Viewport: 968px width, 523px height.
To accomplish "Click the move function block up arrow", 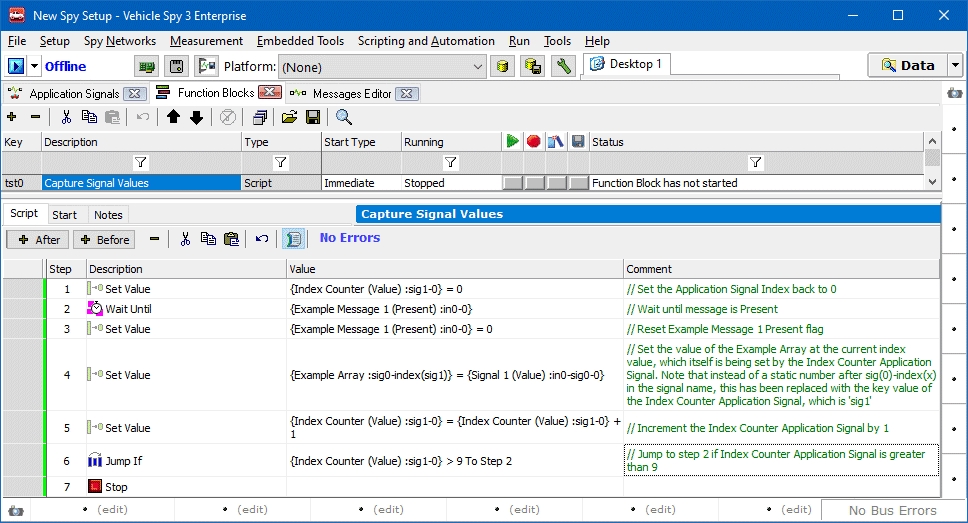I will click(174, 117).
